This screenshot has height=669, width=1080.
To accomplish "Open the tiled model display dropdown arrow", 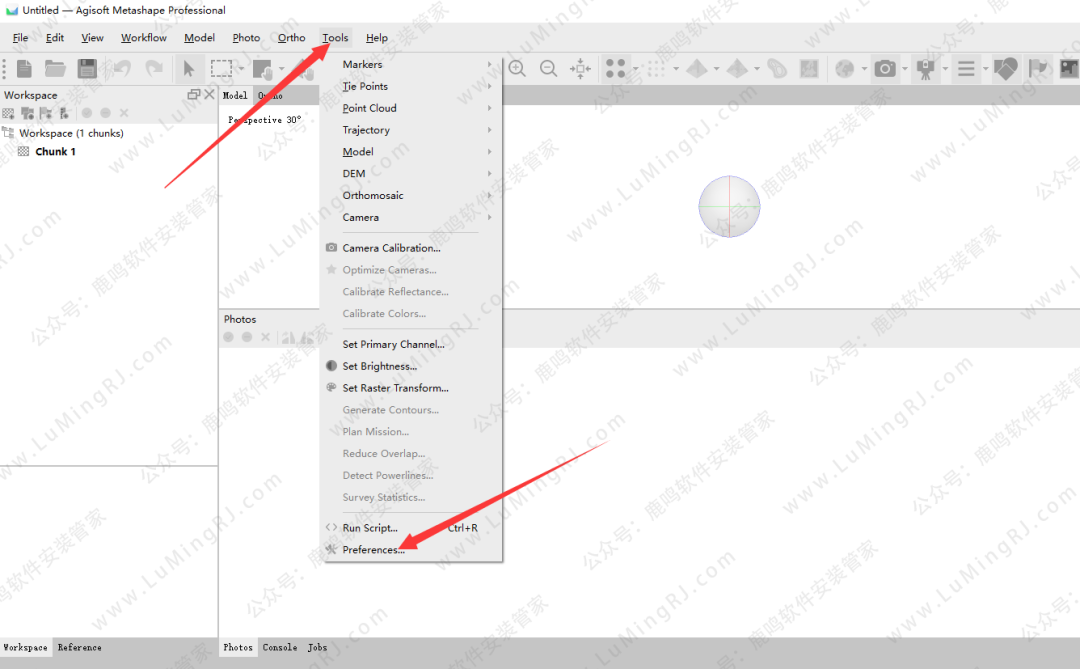I will tap(756, 69).
